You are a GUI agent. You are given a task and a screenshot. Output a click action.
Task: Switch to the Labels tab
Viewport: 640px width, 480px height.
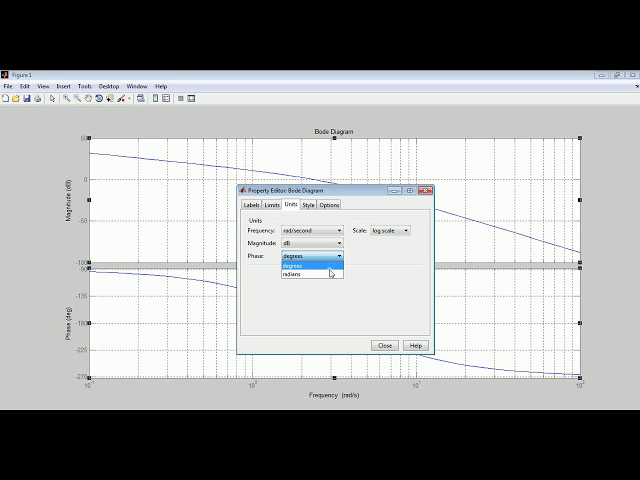tap(251, 205)
